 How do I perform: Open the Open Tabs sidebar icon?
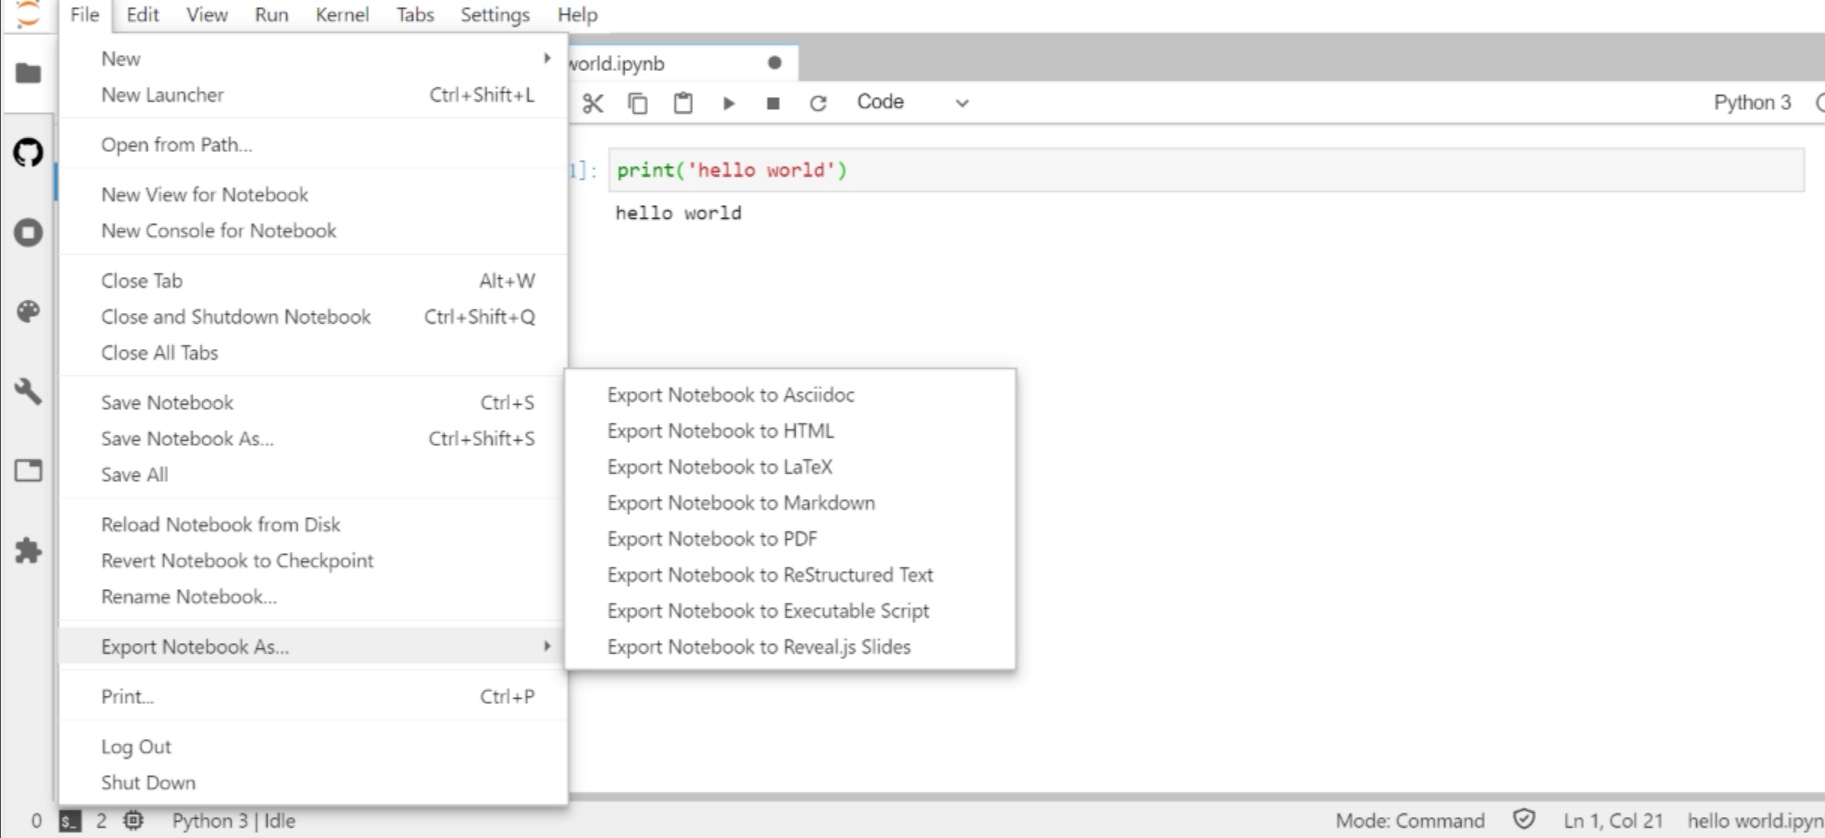click(x=28, y=471)
